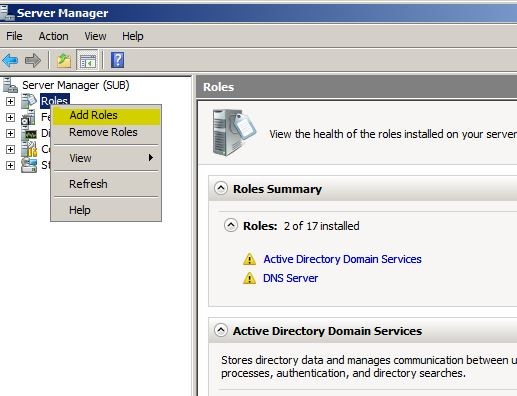Viewport: 517px width, 396px height.
Task: Open the View submenu arrow in context menu
Action: point(151,157)
